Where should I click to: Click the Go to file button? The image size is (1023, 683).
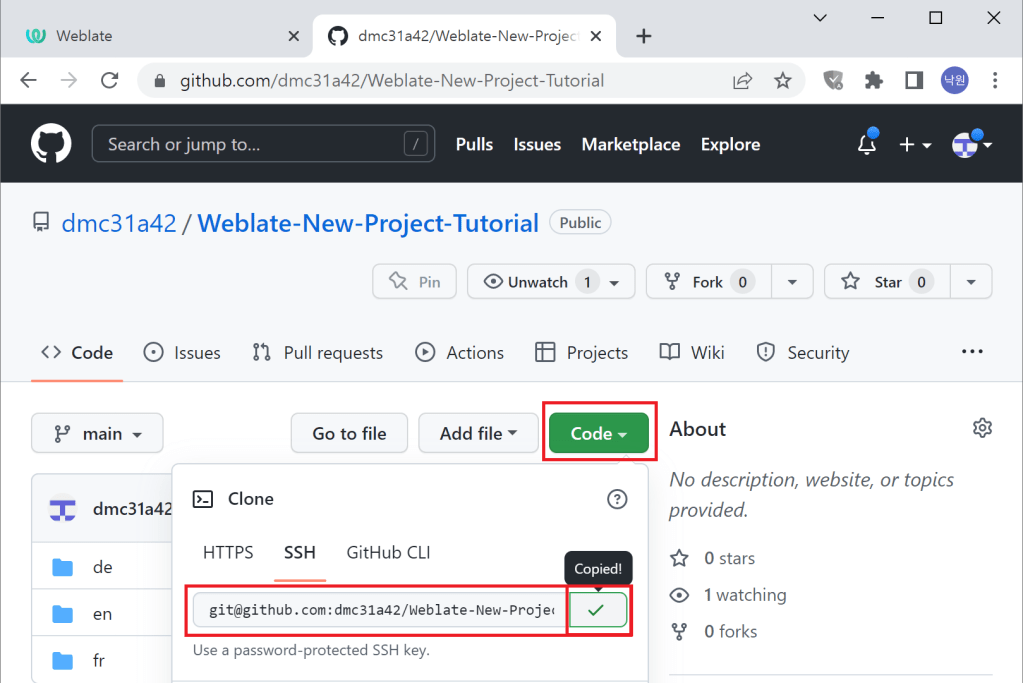pyautogui.click(x=349, y=434)
